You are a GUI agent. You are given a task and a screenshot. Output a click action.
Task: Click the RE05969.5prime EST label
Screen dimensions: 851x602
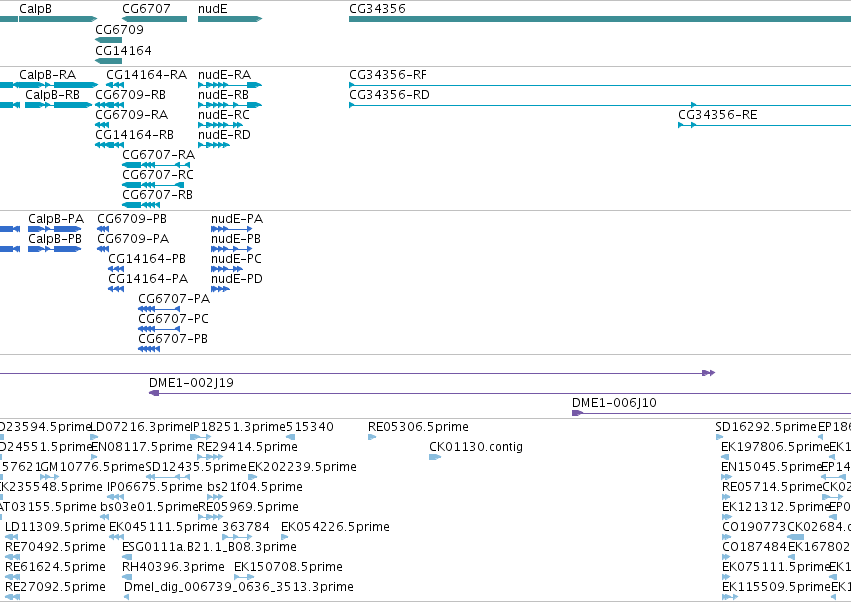(249, 507)
